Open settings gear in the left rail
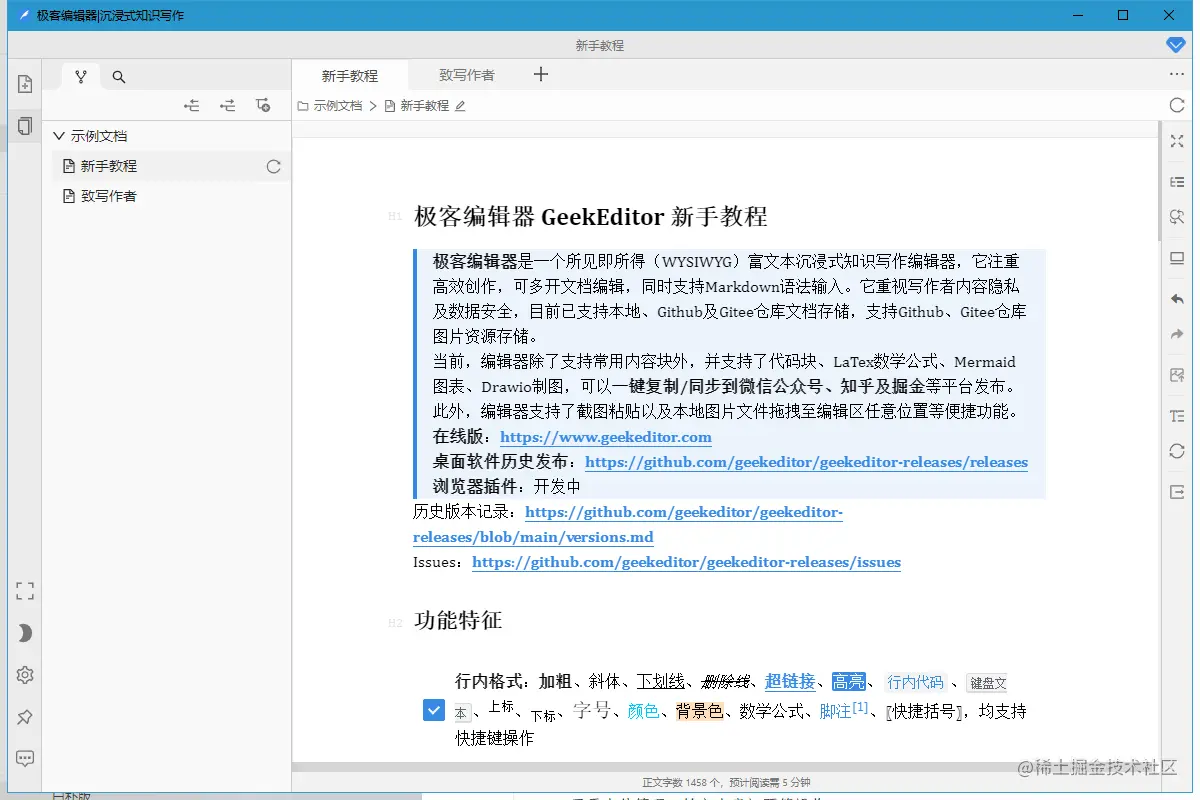1200x800 pixels. (25, 675)
